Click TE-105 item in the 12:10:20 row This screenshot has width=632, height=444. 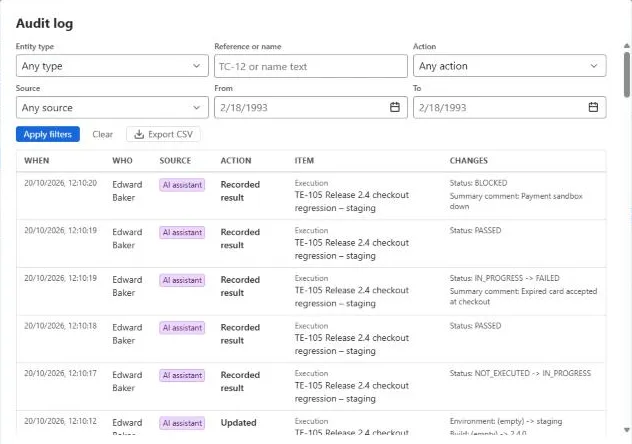[352, 201]
